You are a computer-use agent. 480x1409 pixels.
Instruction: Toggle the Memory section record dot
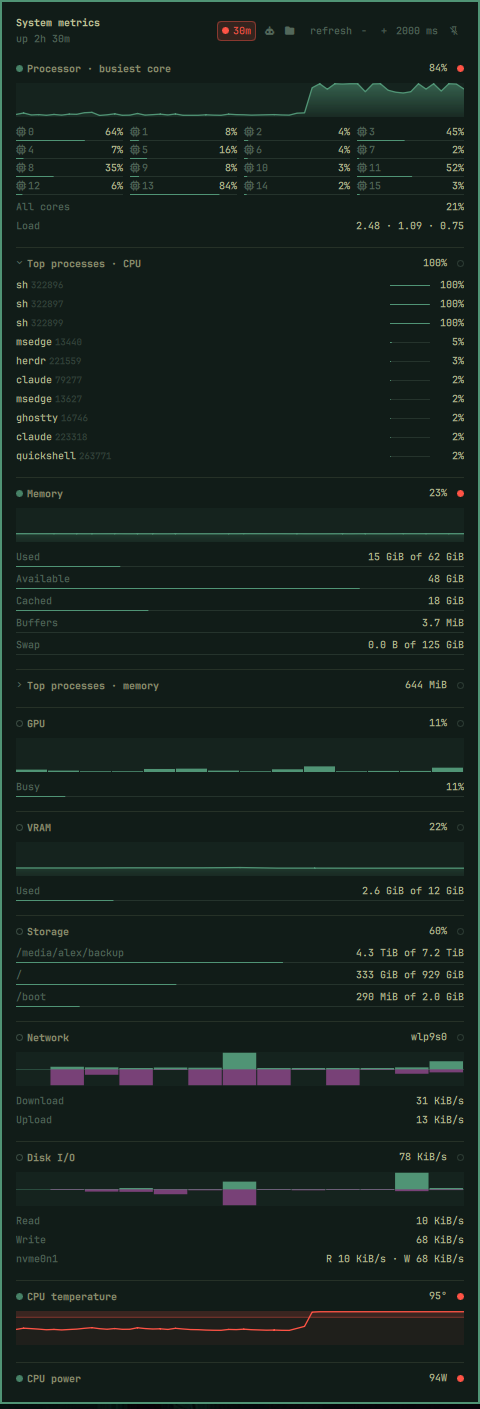pyautogui.click(x=460, y=494)
